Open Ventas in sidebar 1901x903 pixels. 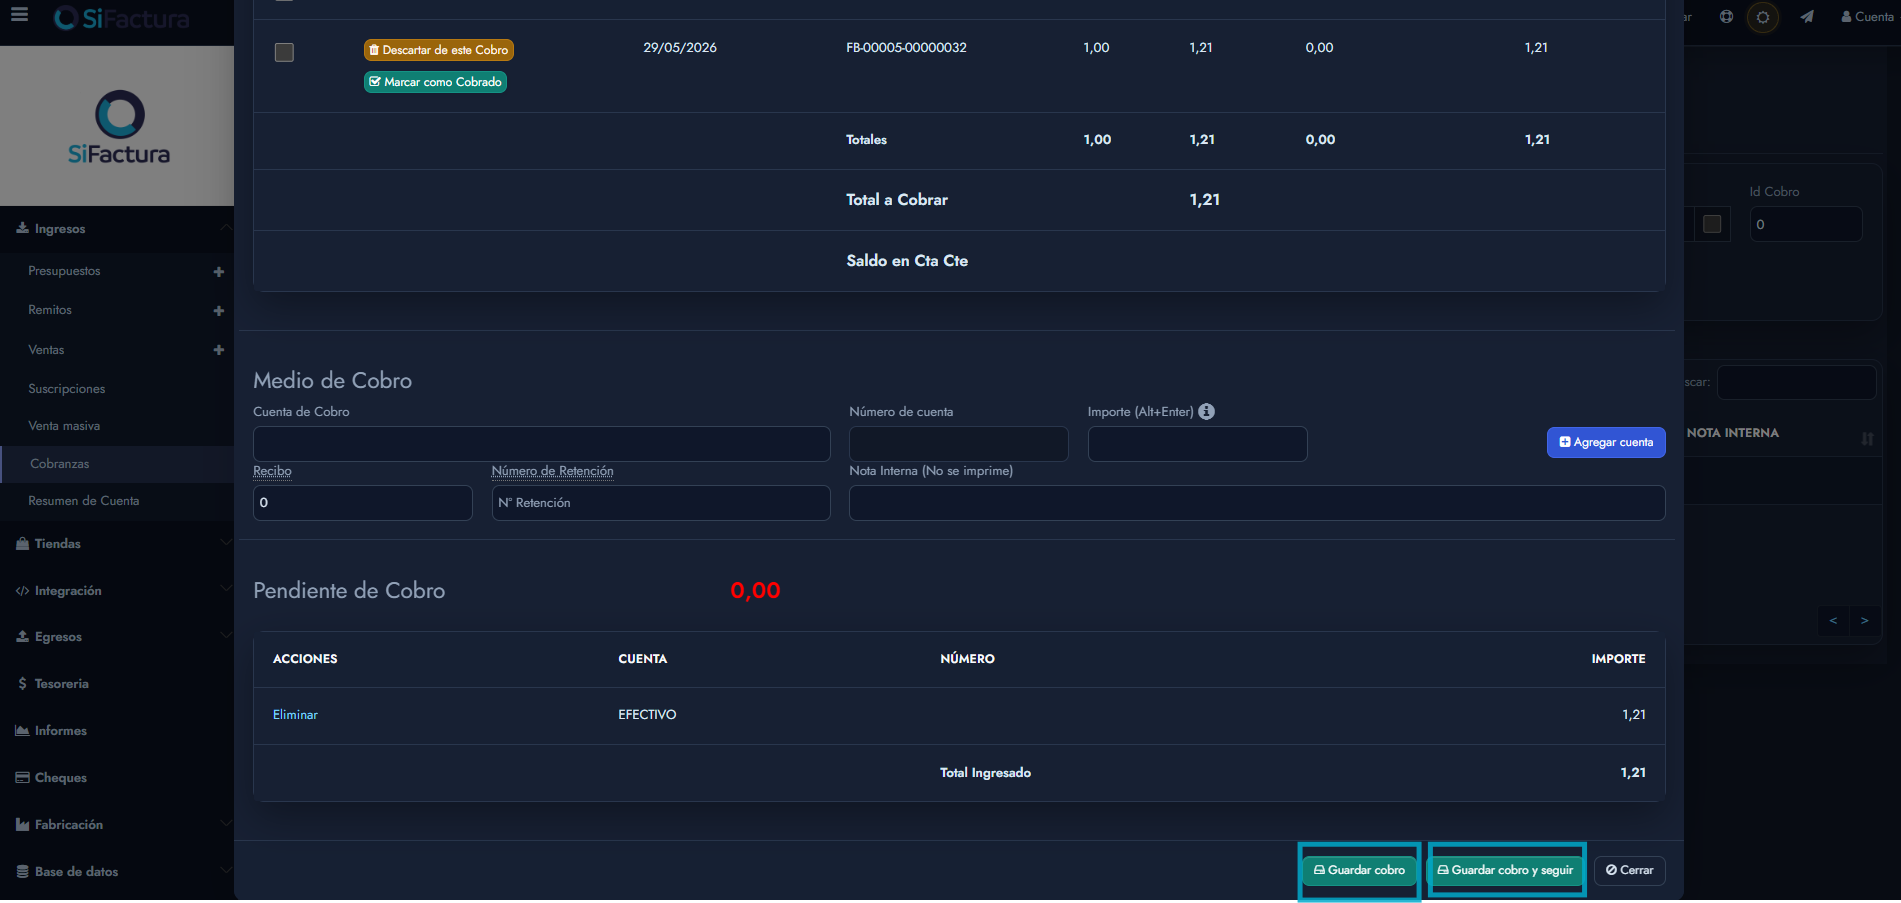(46, 350)
